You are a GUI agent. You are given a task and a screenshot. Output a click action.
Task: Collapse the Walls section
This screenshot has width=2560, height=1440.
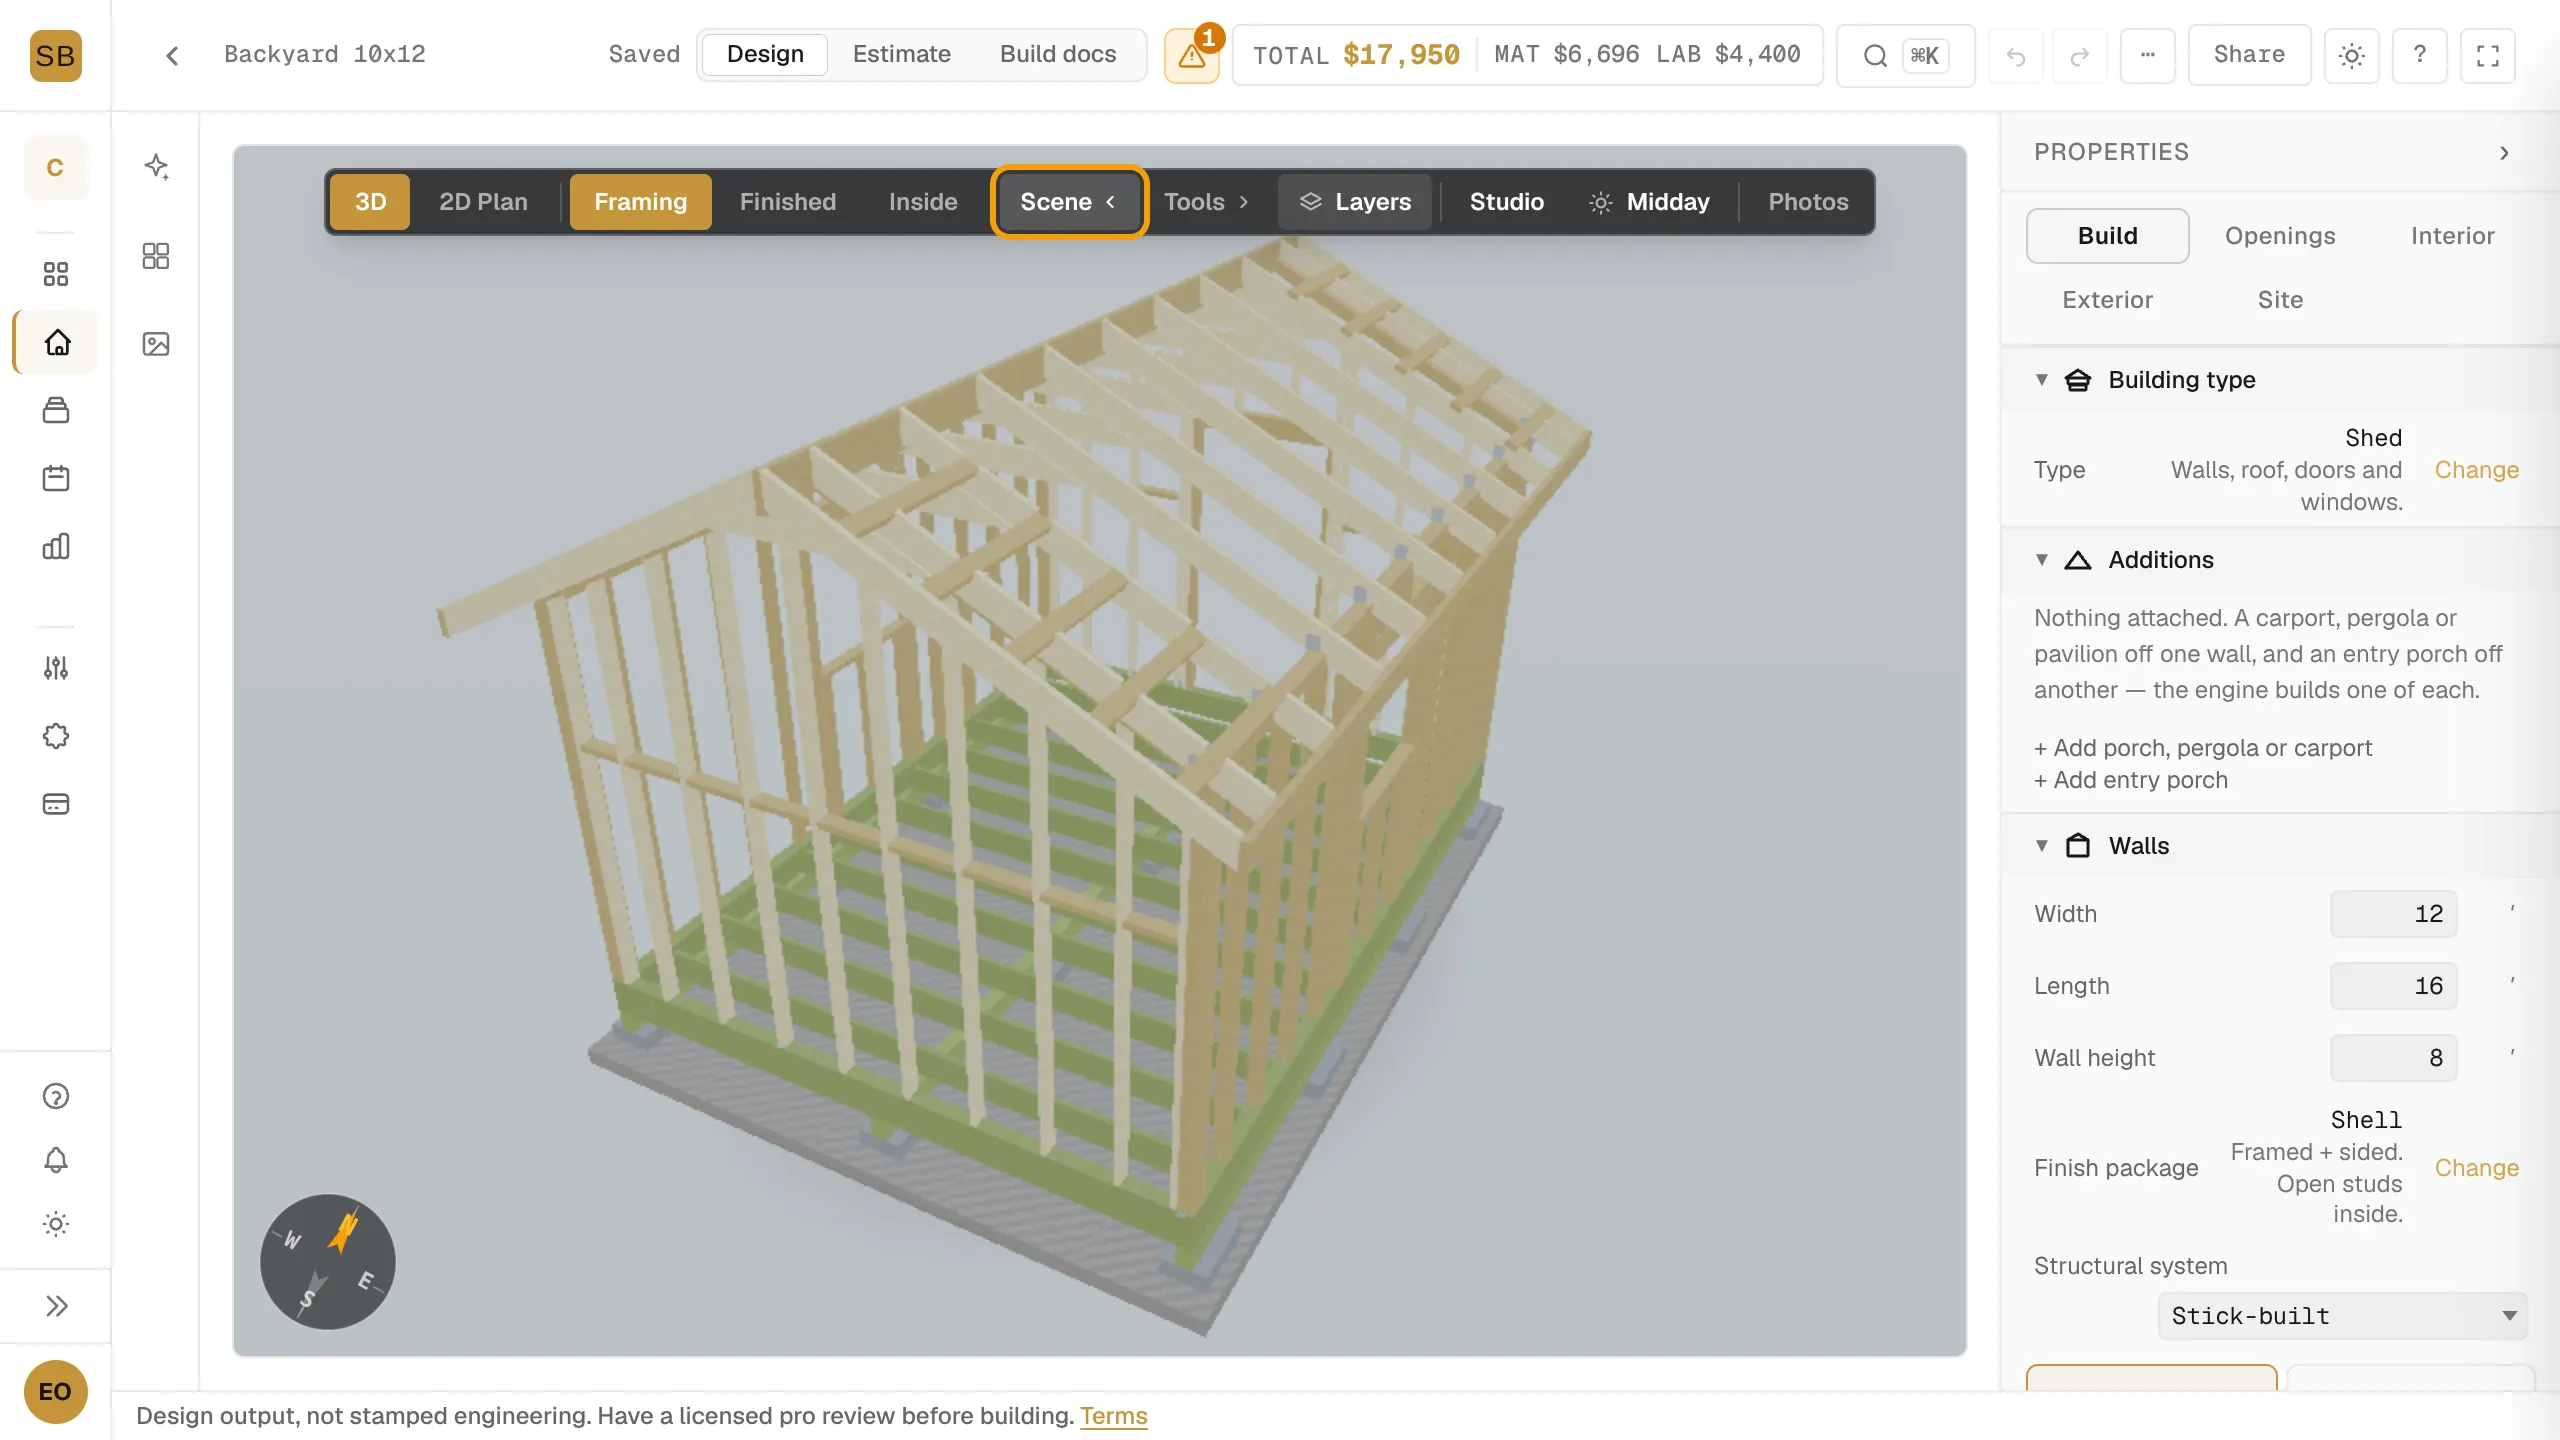coord(2042,846)
